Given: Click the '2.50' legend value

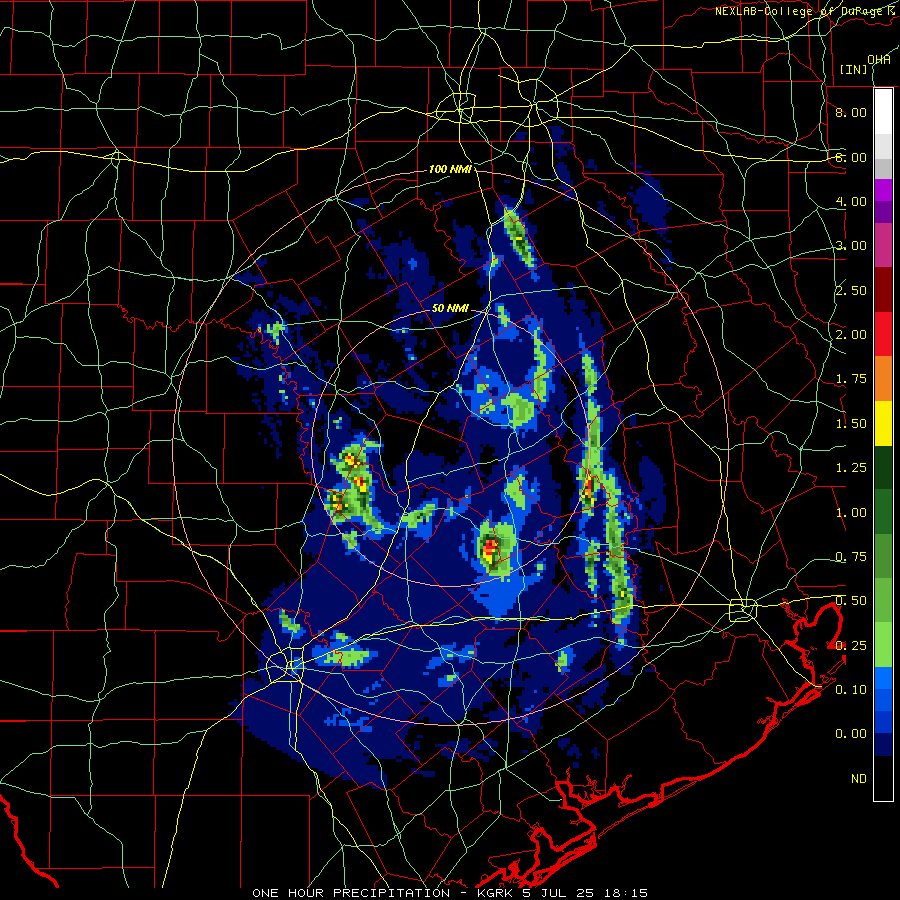Looking at the screenshot, I should (x=851, y=290).
